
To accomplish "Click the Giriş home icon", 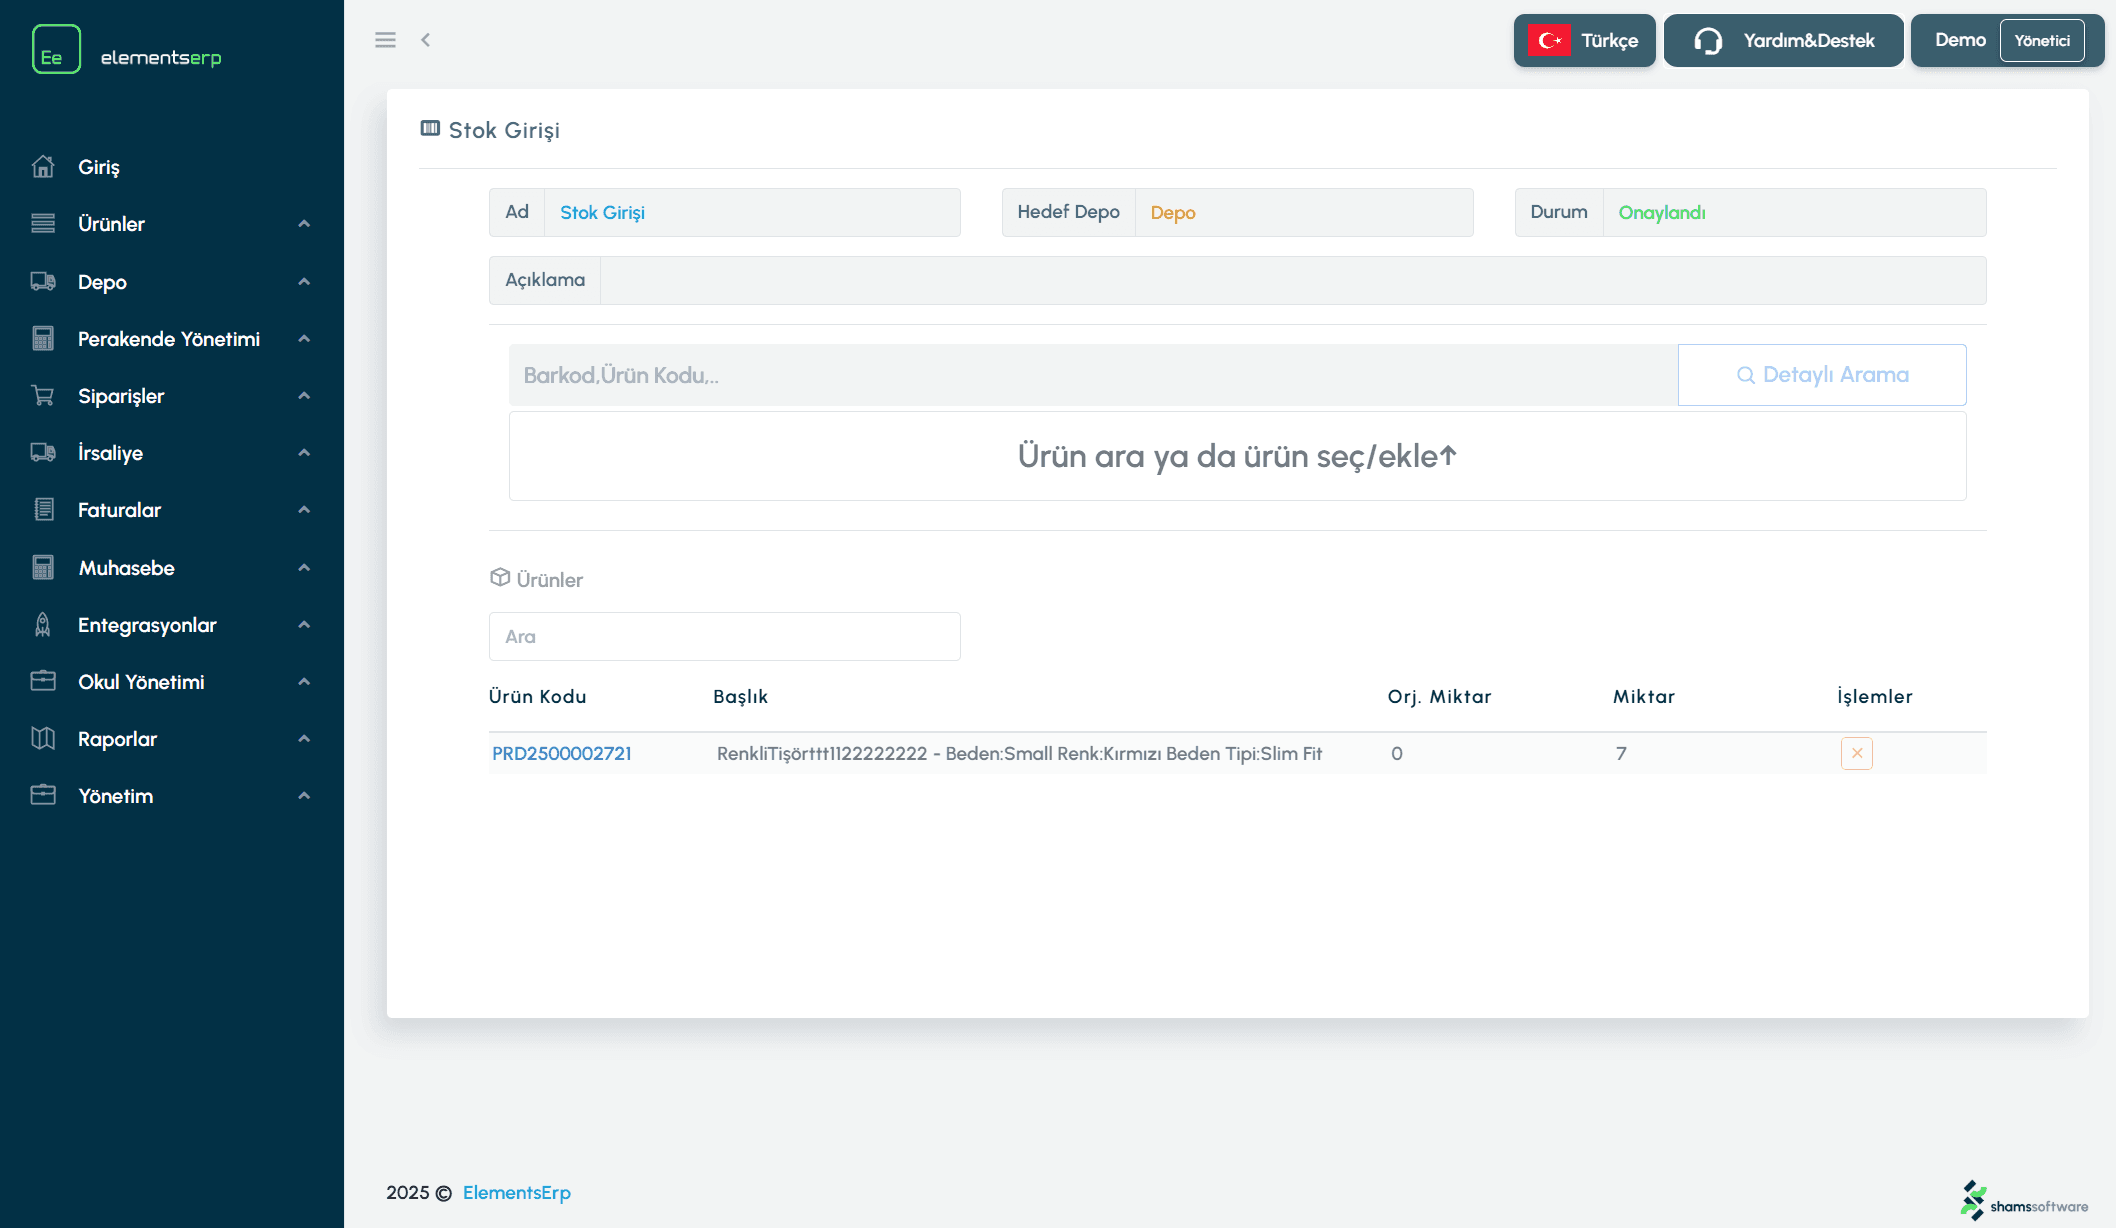I will (x=43, y=167).
